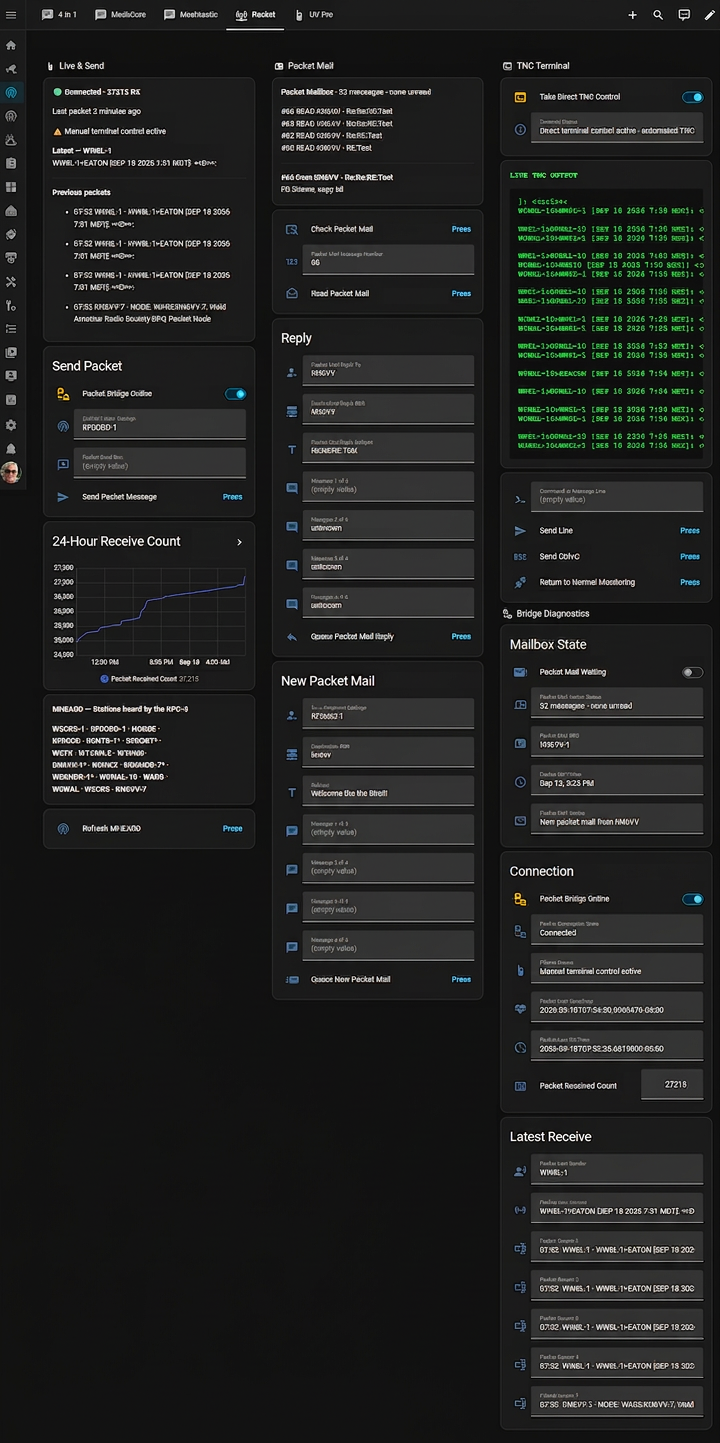Click the 24-hour receive count graph
This screenshot has width=720, height=1443.
click(x=148, y=610)
